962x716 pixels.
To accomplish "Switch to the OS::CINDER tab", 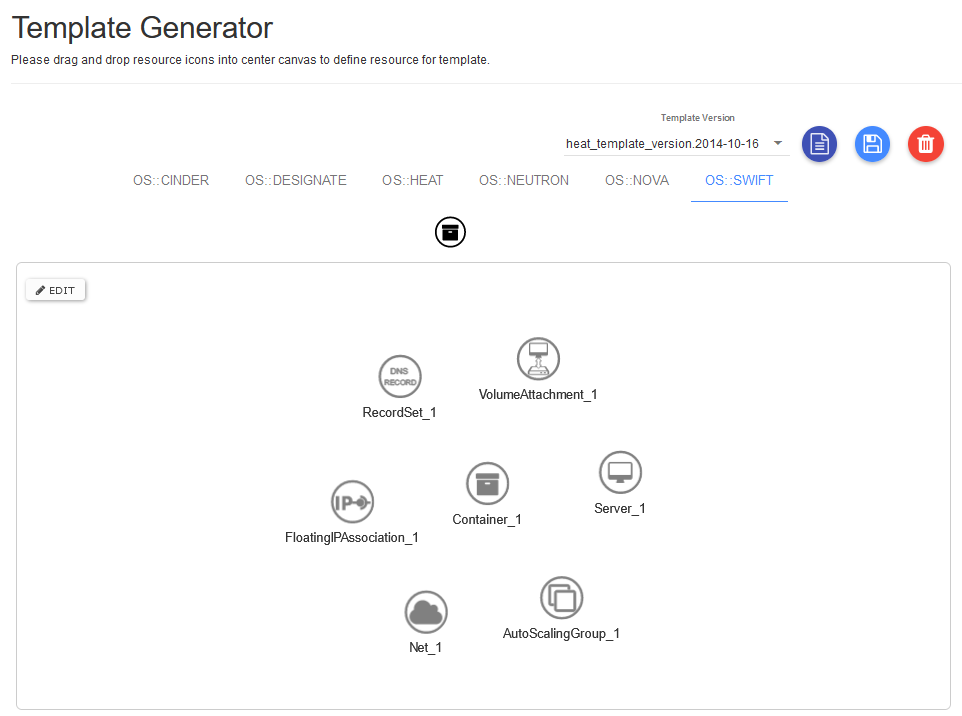I will point(170,180).
